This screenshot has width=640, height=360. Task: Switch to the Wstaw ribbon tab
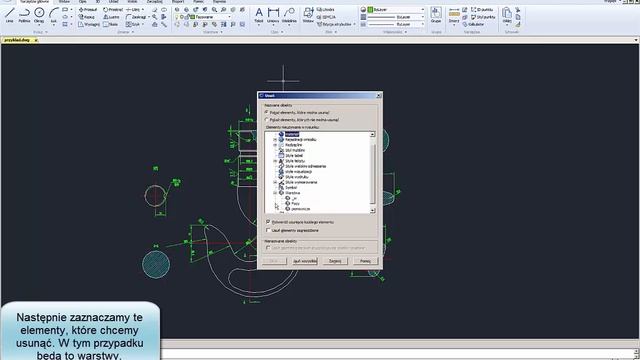click(64, 2)
